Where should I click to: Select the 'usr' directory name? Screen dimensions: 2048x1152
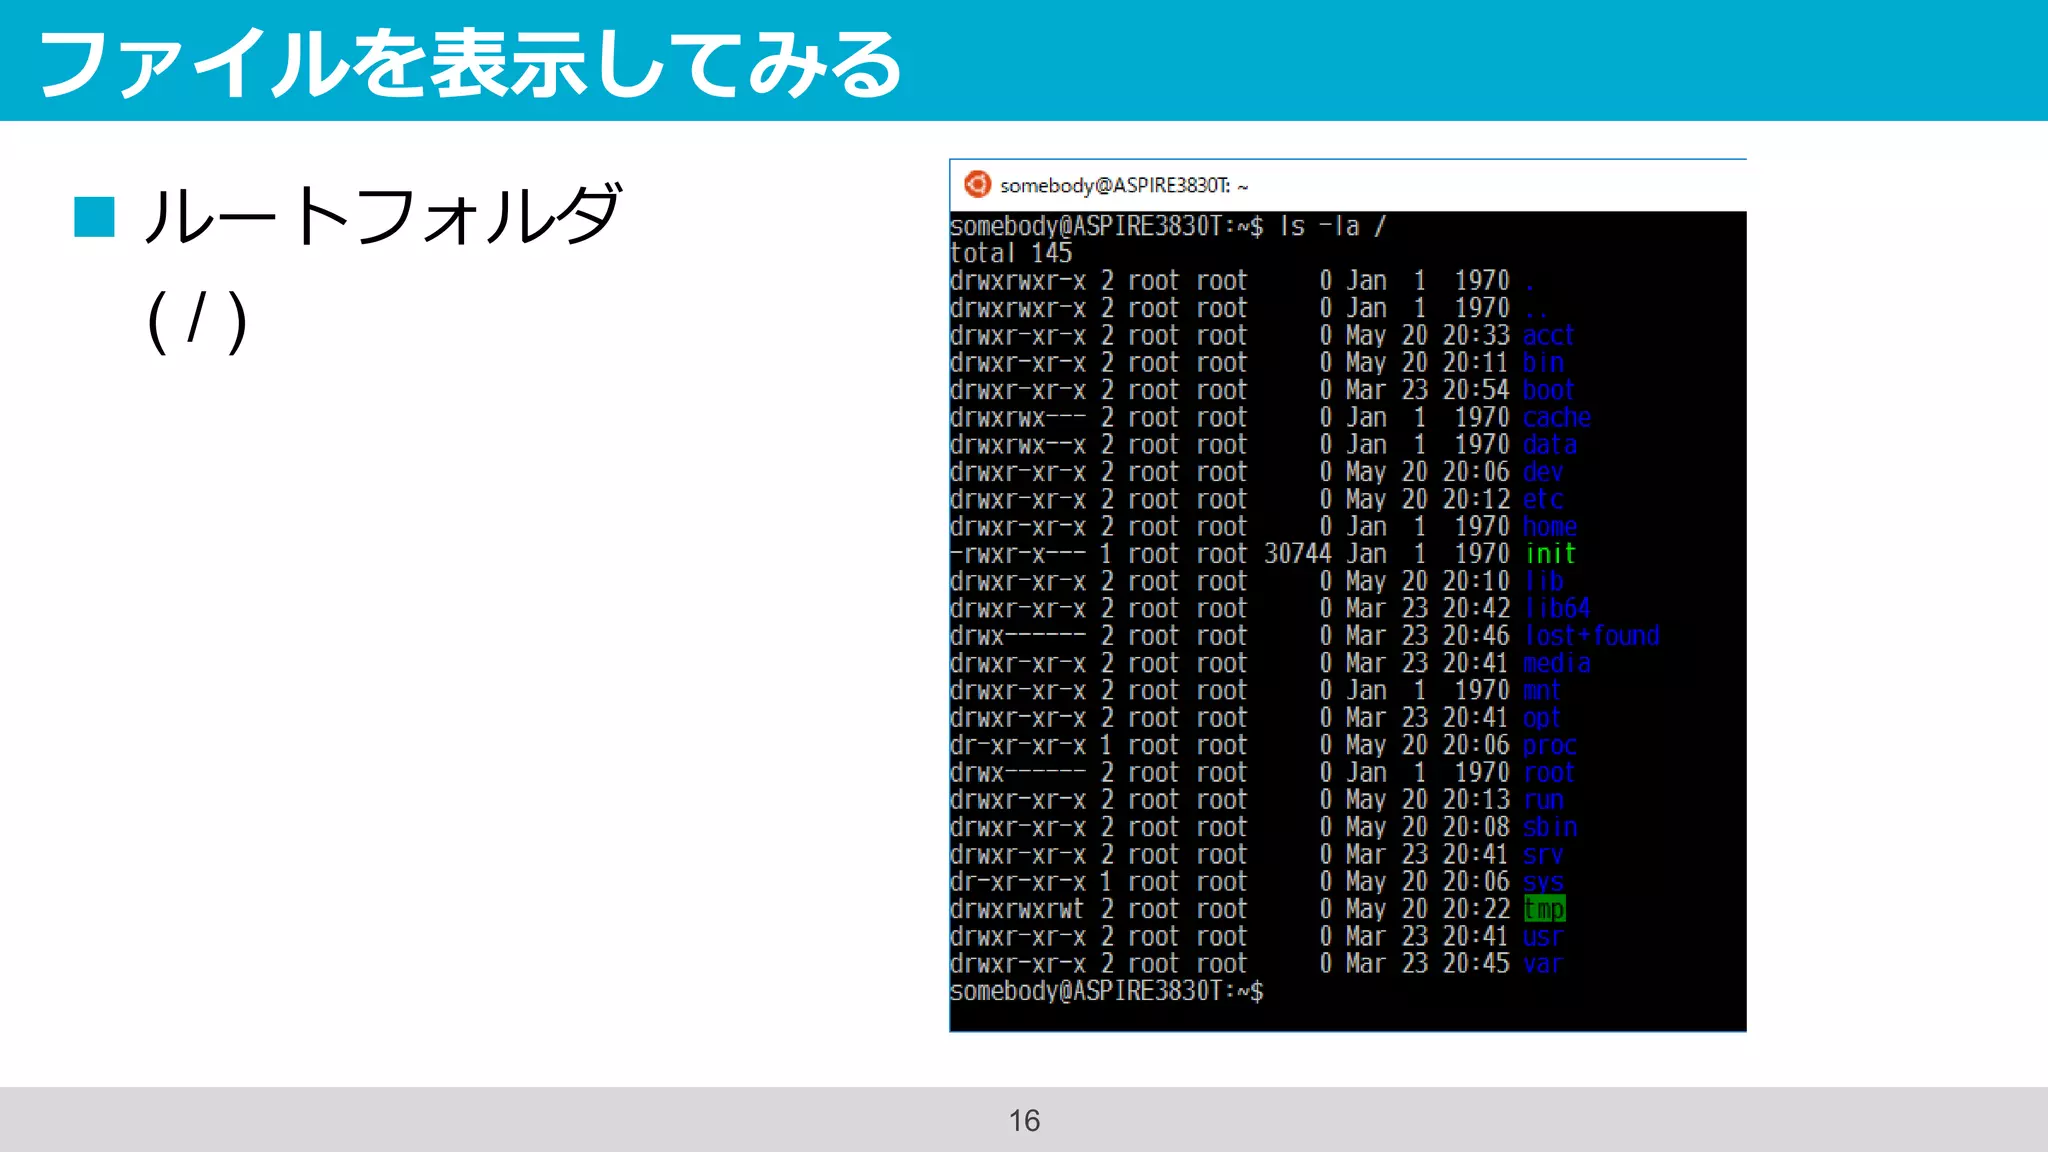pos(1543,936)
